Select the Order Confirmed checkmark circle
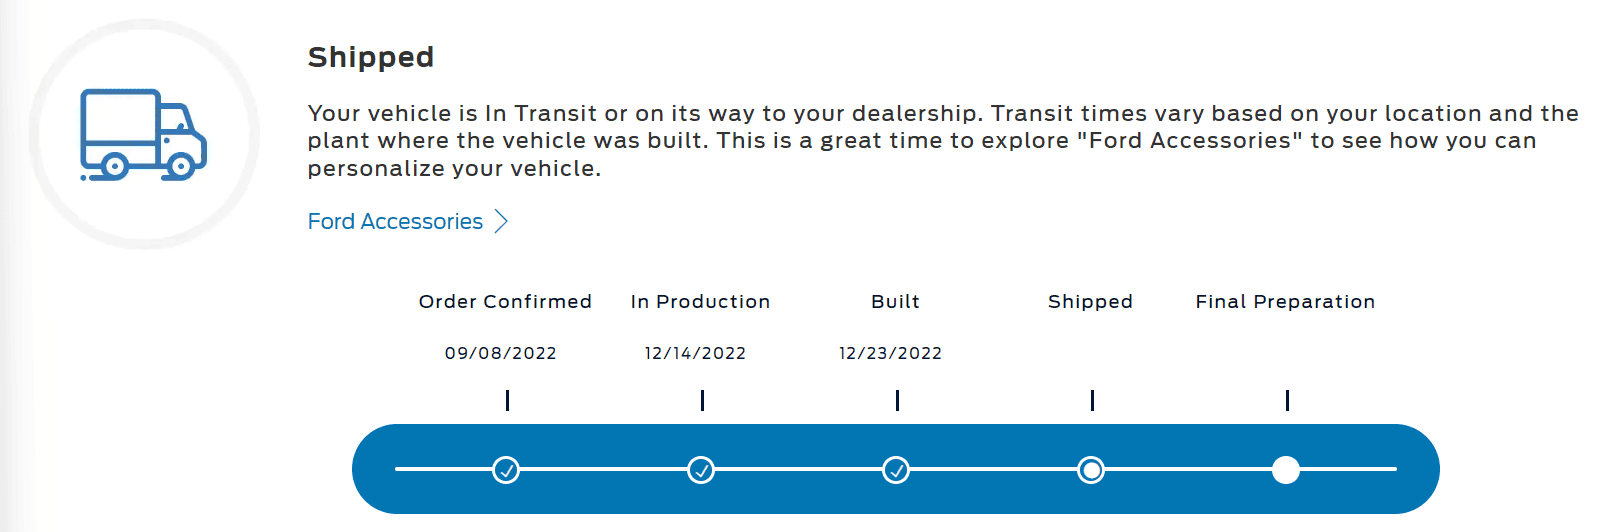Image resolution: width=1618 pixels, height=532 pixels. (506, 469)
